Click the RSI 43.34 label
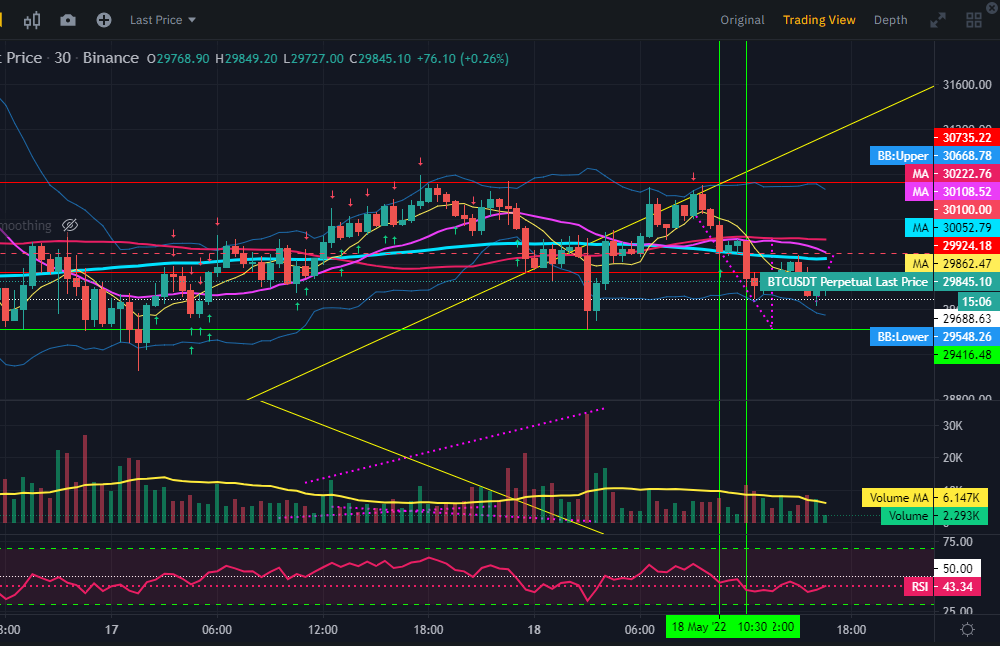The width and height of the screenshot is (1000, 646). coord(941,587)
